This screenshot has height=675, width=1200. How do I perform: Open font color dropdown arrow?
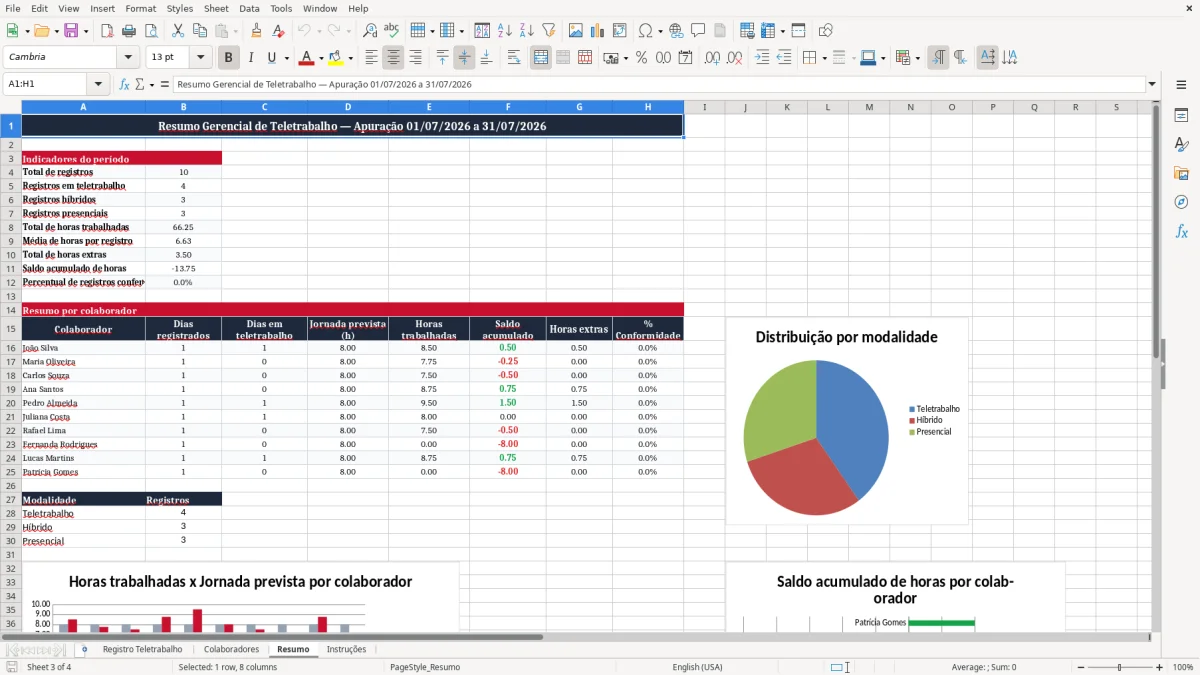[321, 58]
